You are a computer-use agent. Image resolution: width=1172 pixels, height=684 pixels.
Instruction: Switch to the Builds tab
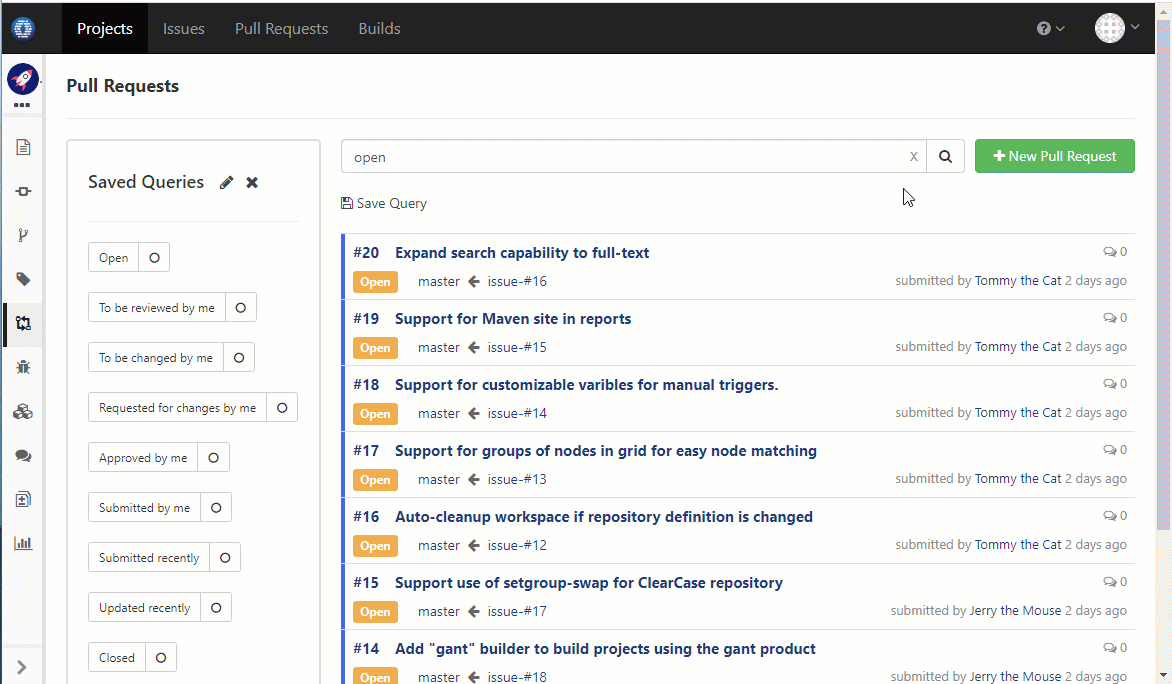pyautogui.click(x=379, y=28)
